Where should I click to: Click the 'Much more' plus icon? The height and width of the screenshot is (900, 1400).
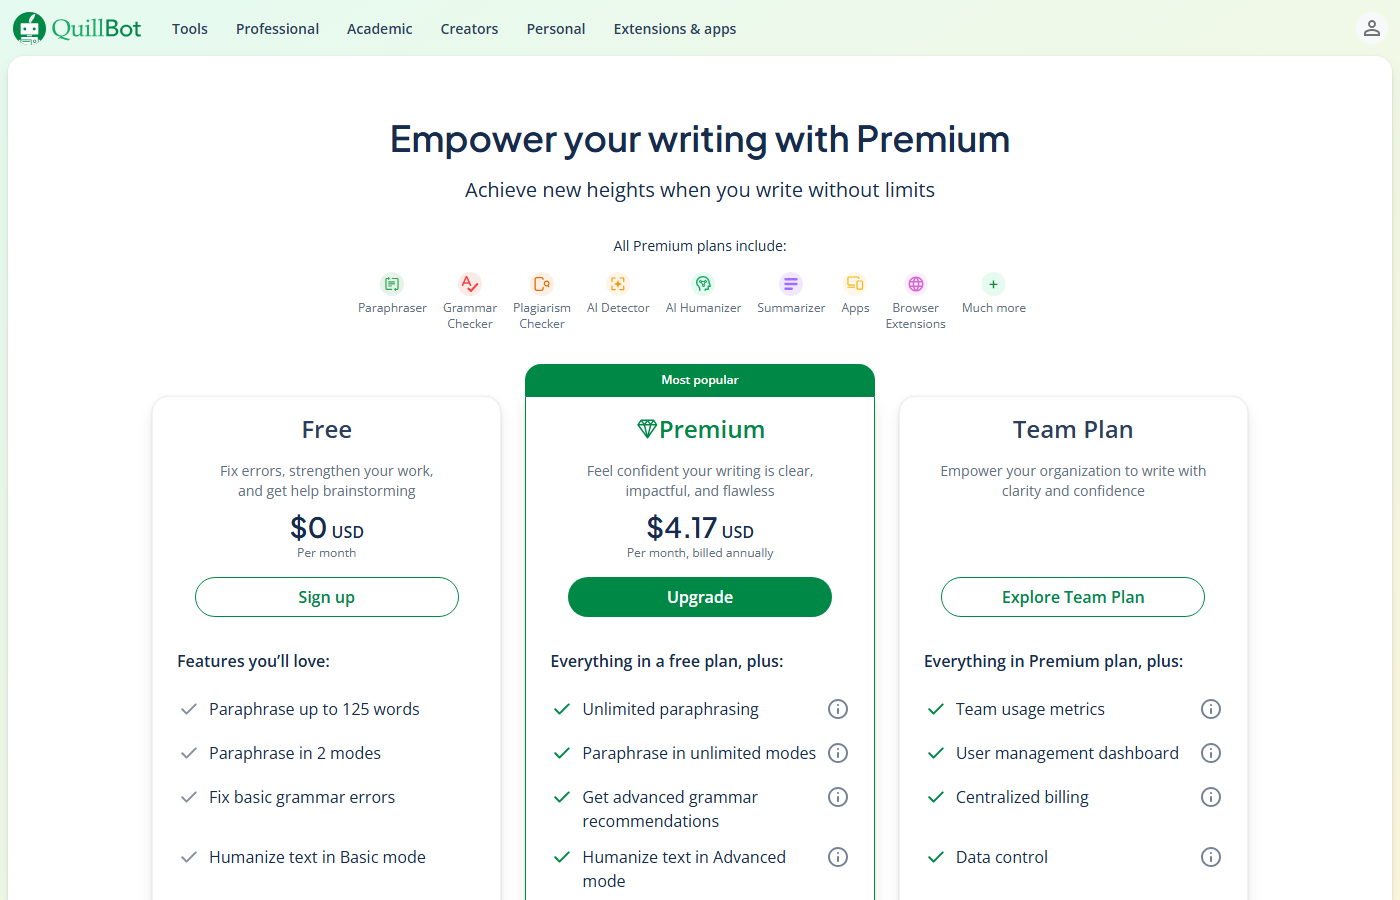click(x=992, y=283)
